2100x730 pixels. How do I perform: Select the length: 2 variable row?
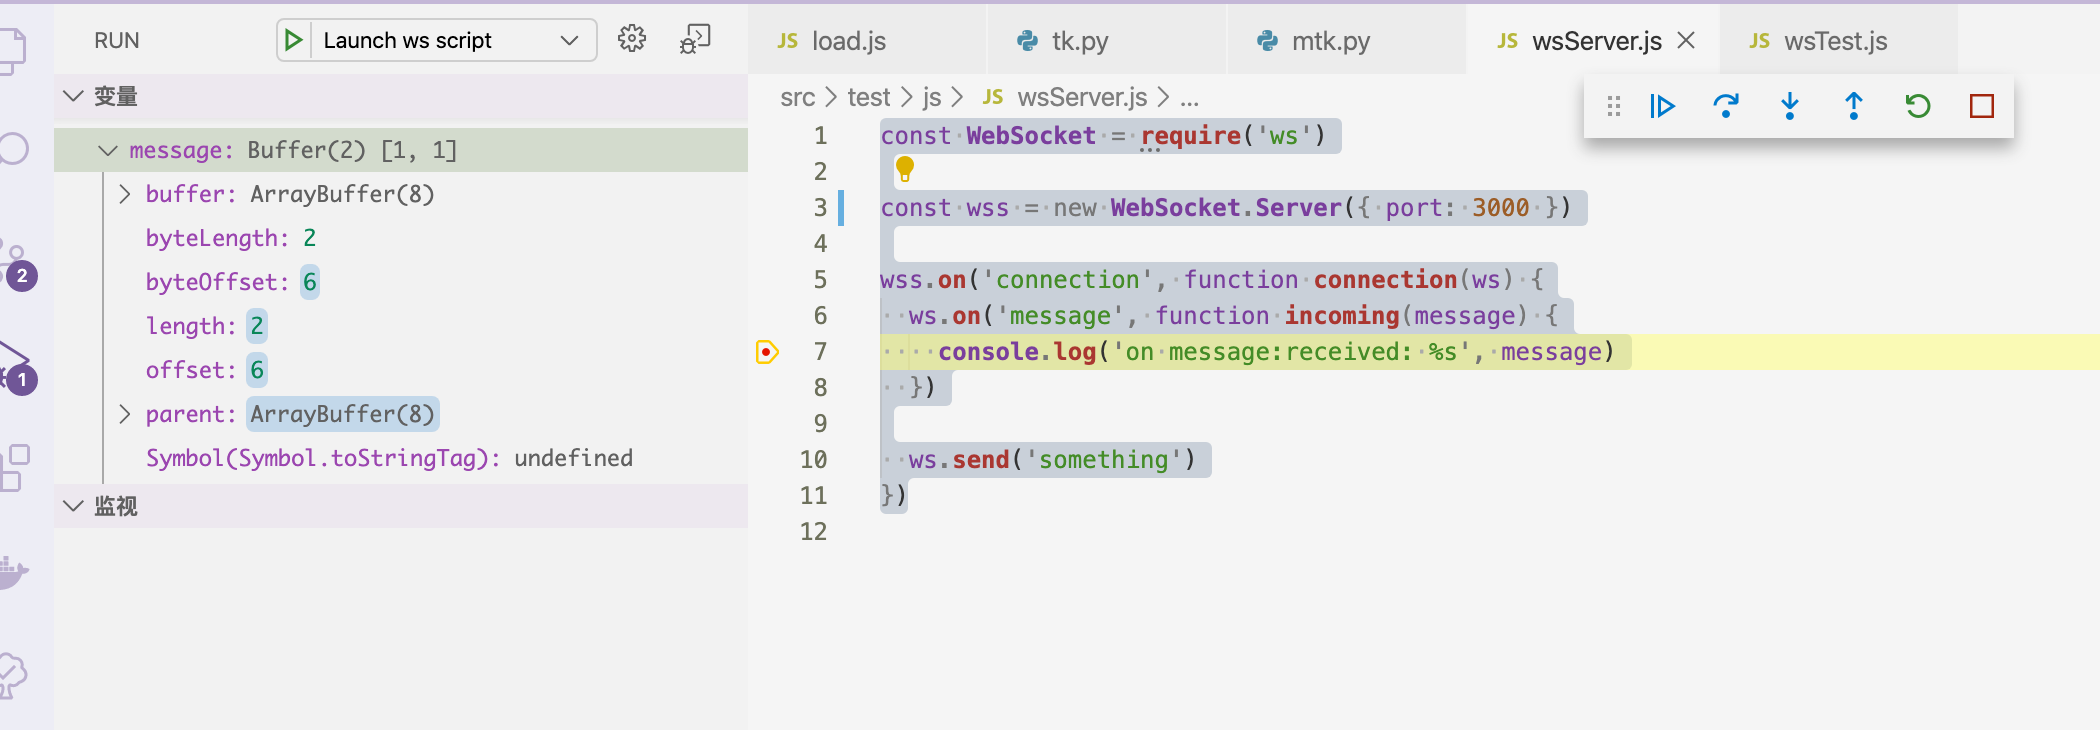401,326
